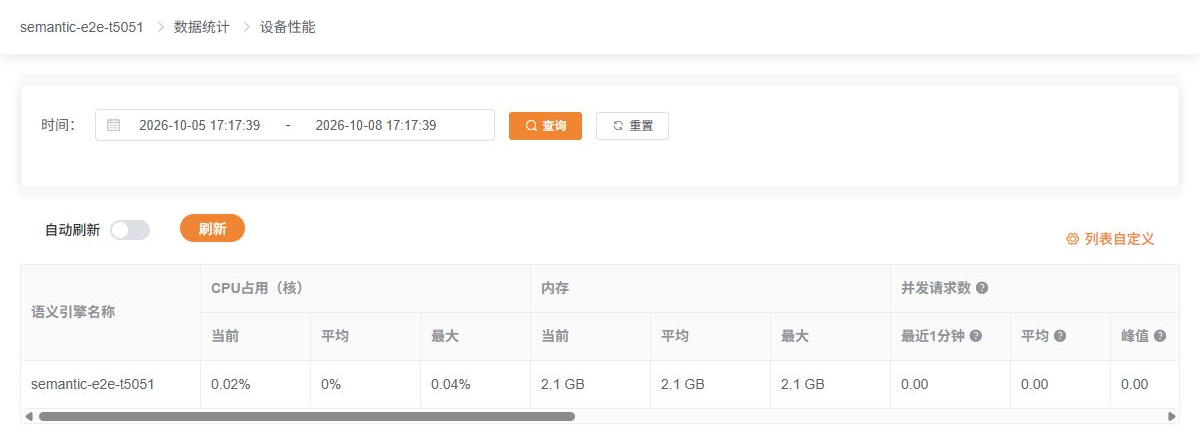This screenshot has height=445, width=1200.
Task: Click the help icon beside 并发请求数
Action: [982, 288]
